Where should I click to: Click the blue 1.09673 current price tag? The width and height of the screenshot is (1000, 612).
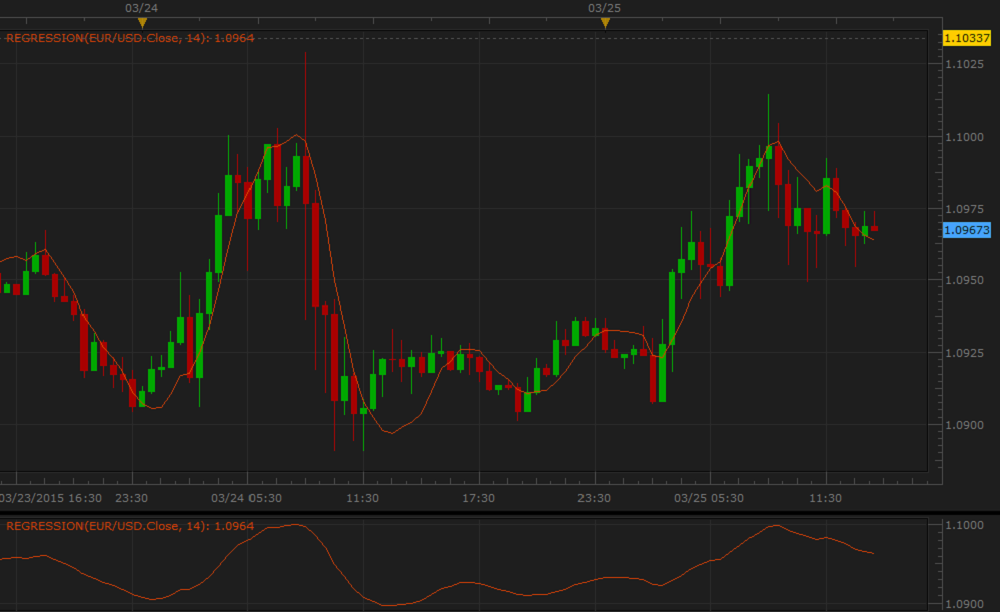967,230
